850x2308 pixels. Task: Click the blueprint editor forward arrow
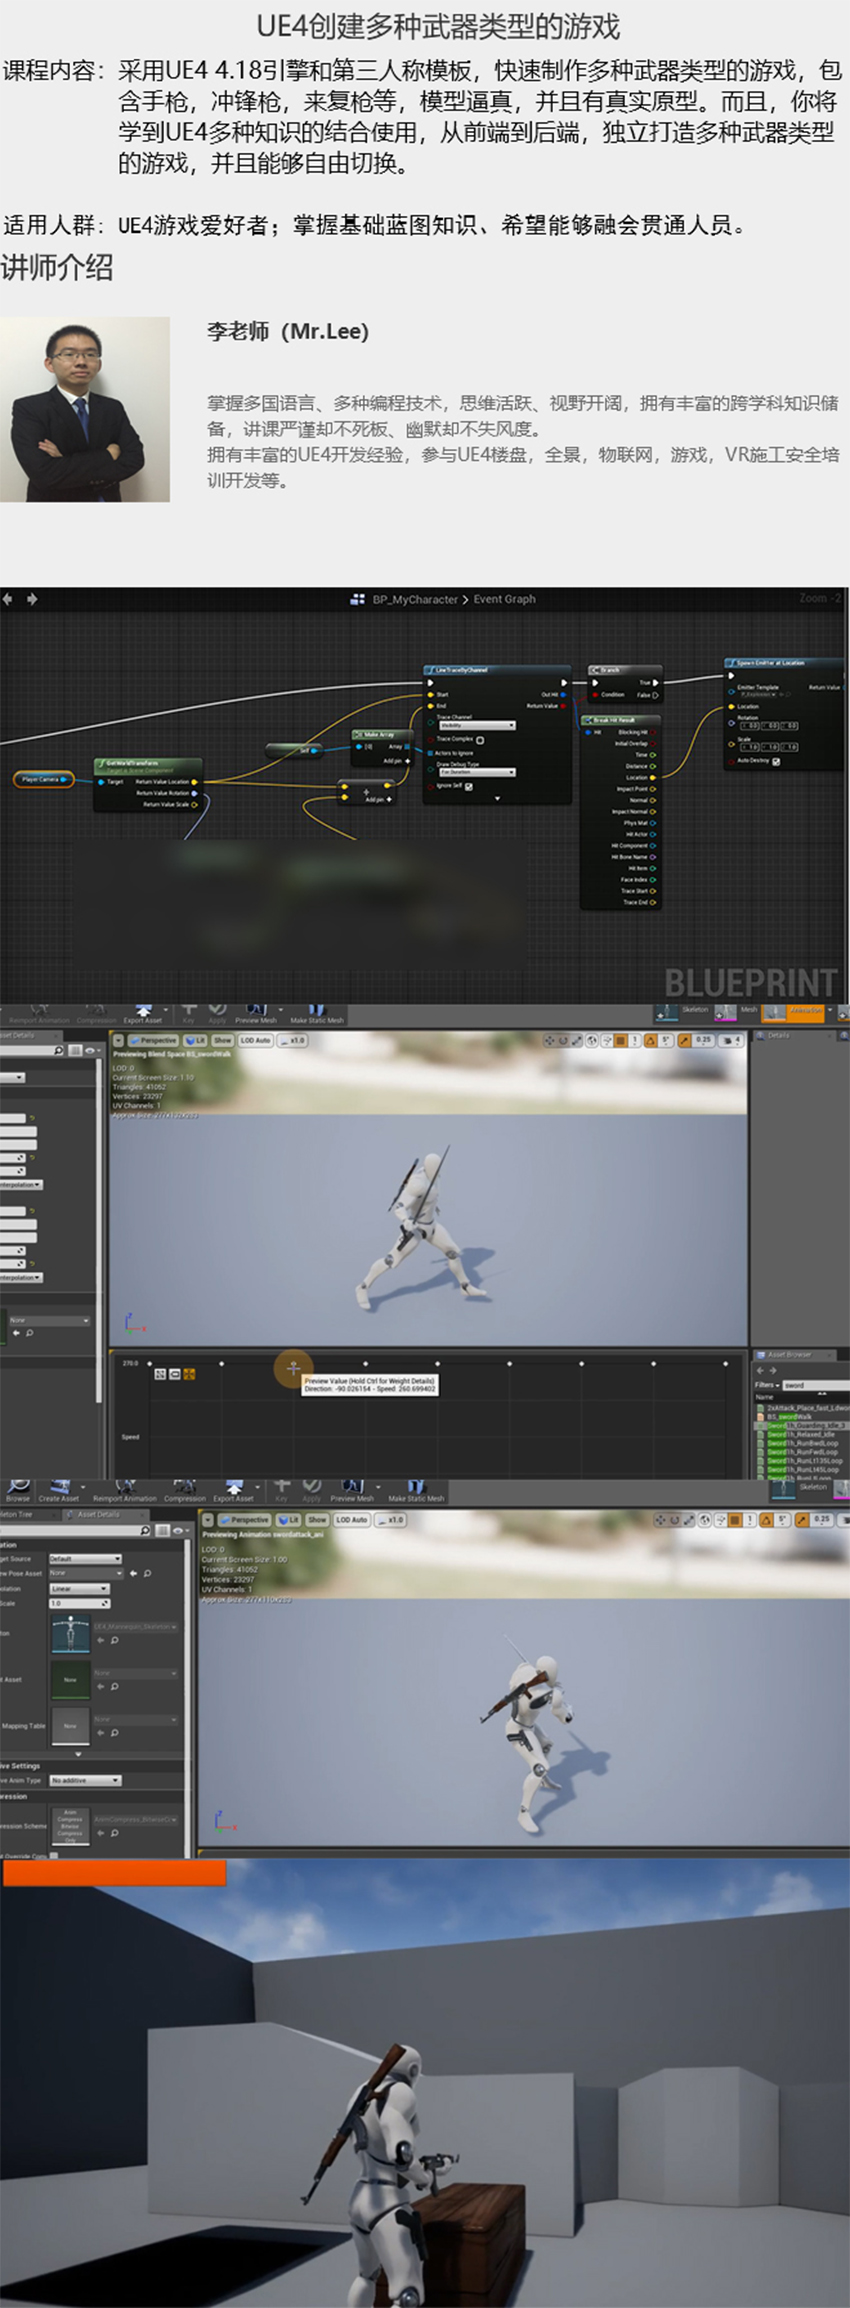coord(32,599)
